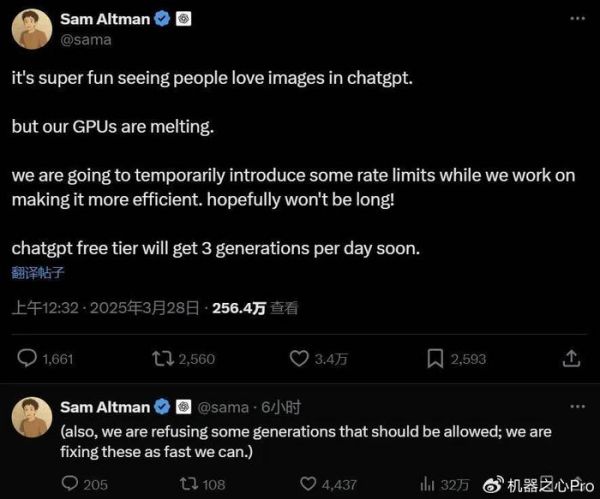Click the reply icon on the follow-up tweet
The image size is (600, 499).
[70, 484]
